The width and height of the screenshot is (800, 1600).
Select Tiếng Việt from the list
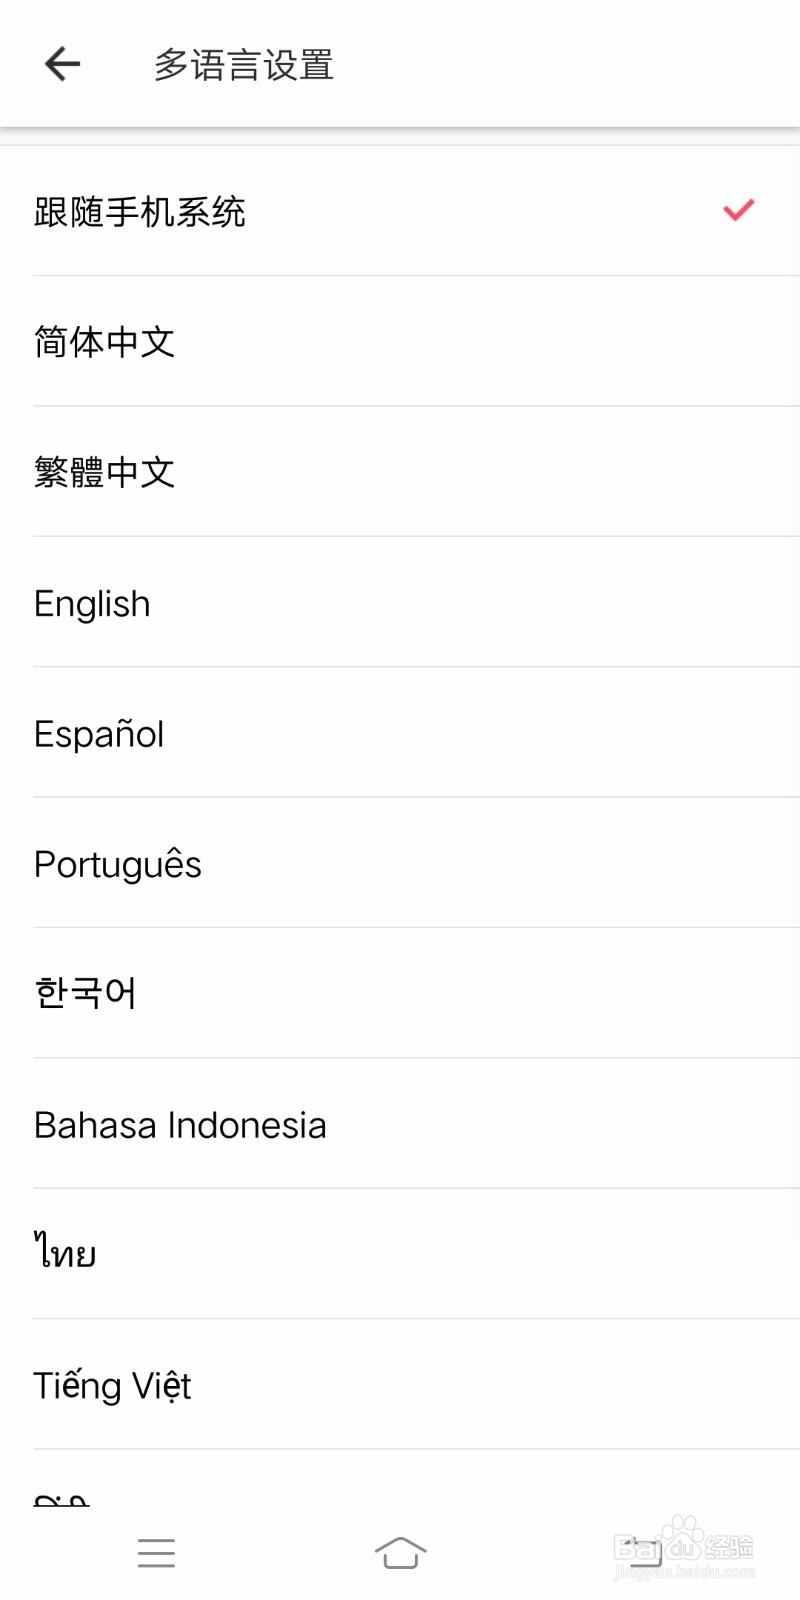(112, 1385)
